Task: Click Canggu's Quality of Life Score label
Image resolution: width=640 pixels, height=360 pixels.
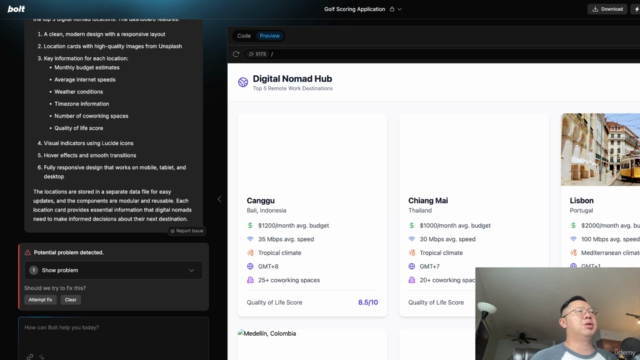Action: point(274,302)
